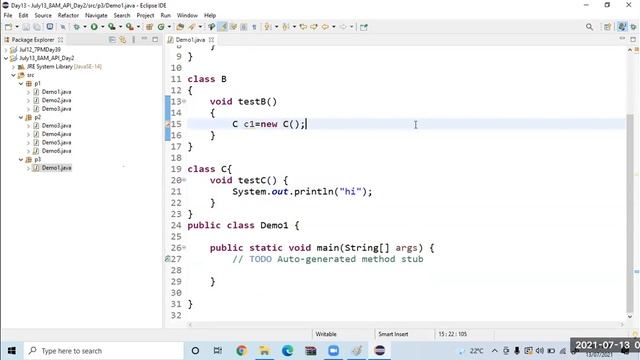Click the External Tools run icon

pos(129,27)
